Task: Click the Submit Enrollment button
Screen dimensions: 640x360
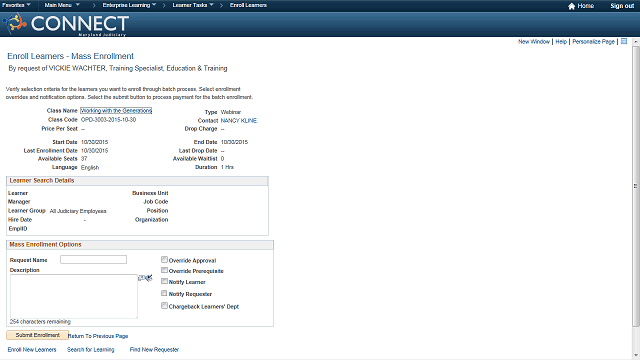Action: pyautogui.click(x=38, y=335)
